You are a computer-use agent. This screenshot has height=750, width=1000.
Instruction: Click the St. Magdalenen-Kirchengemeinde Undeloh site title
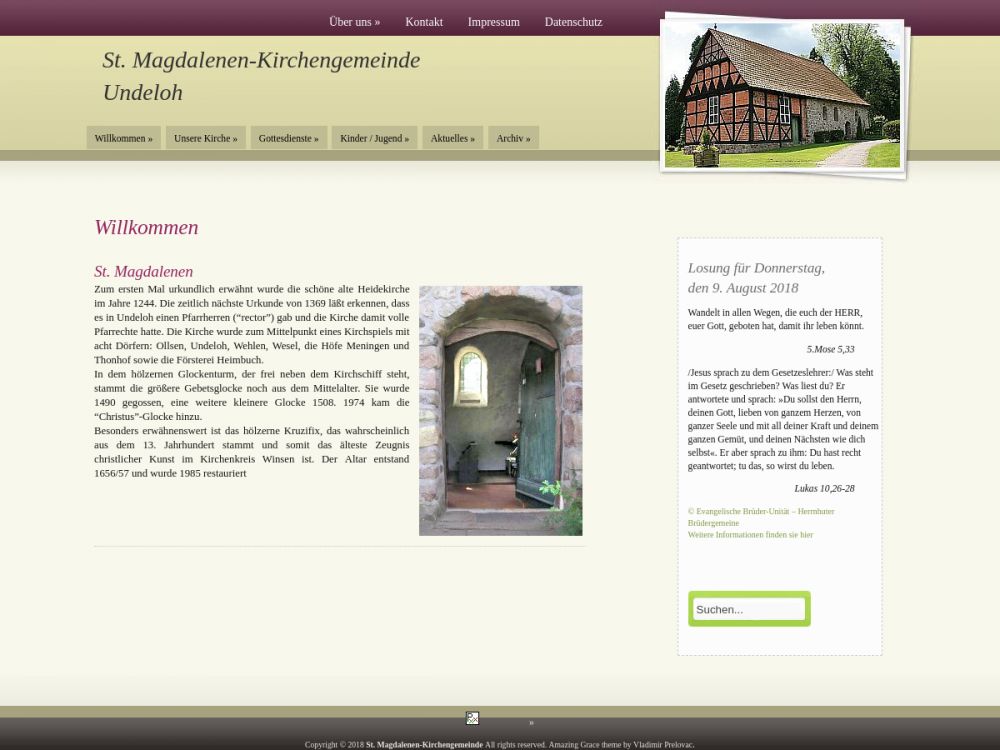pos(261,76)
